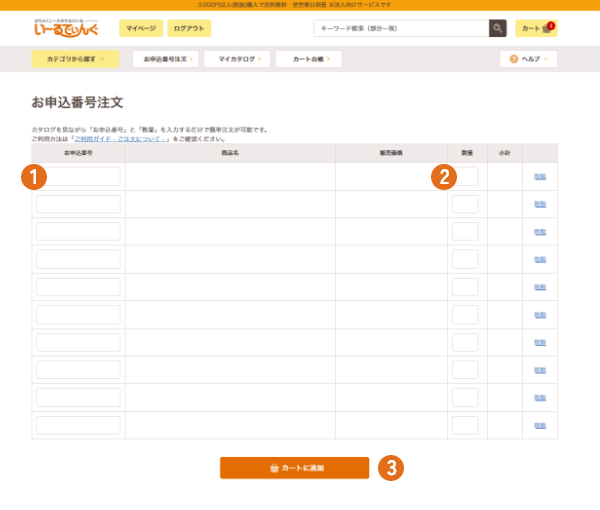Click first row's お申込番号 input field

pyautogui.click(x=79, y=176)
